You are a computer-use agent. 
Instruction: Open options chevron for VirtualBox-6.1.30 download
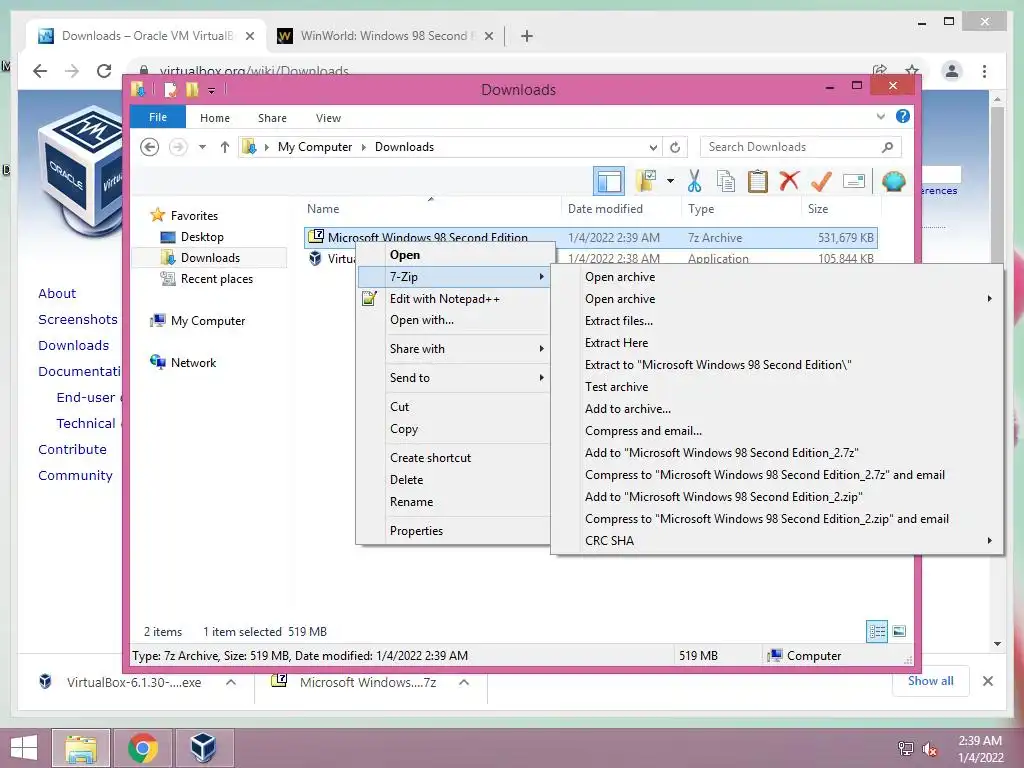tap(231, 682)
